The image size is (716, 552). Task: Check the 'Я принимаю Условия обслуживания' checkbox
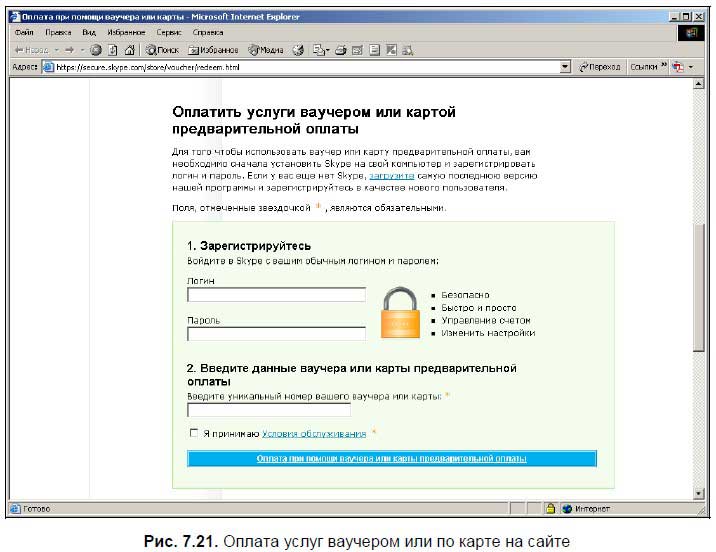tap(194, 433)
